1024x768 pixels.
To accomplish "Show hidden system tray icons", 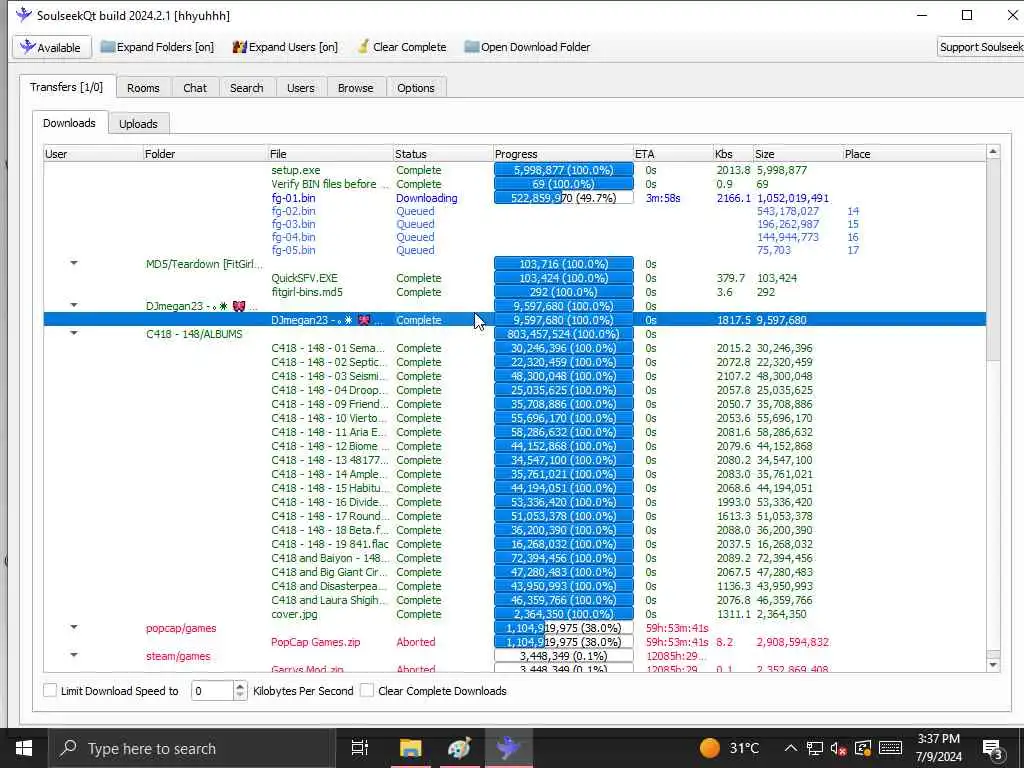I will point(790,748).
